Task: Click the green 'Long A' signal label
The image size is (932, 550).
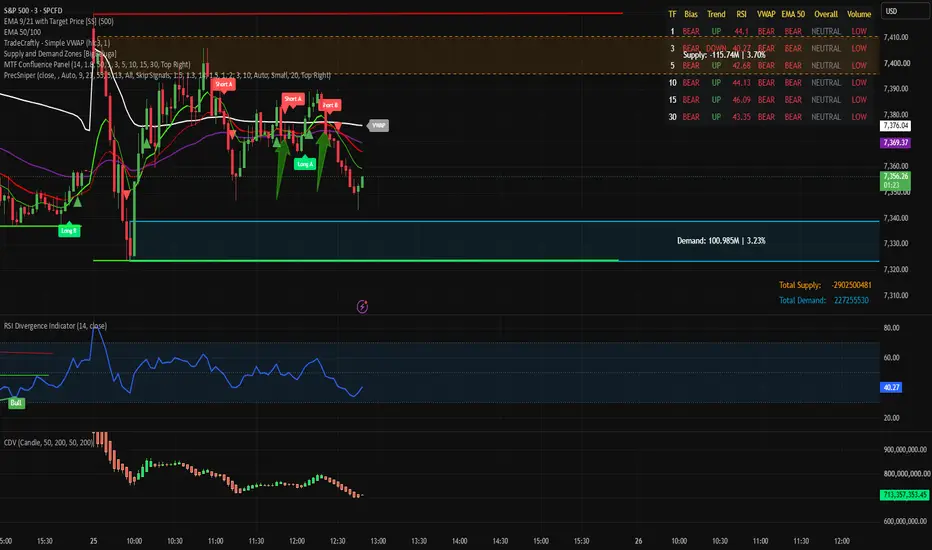Action: pyautogui.click(x=304, y=164)
